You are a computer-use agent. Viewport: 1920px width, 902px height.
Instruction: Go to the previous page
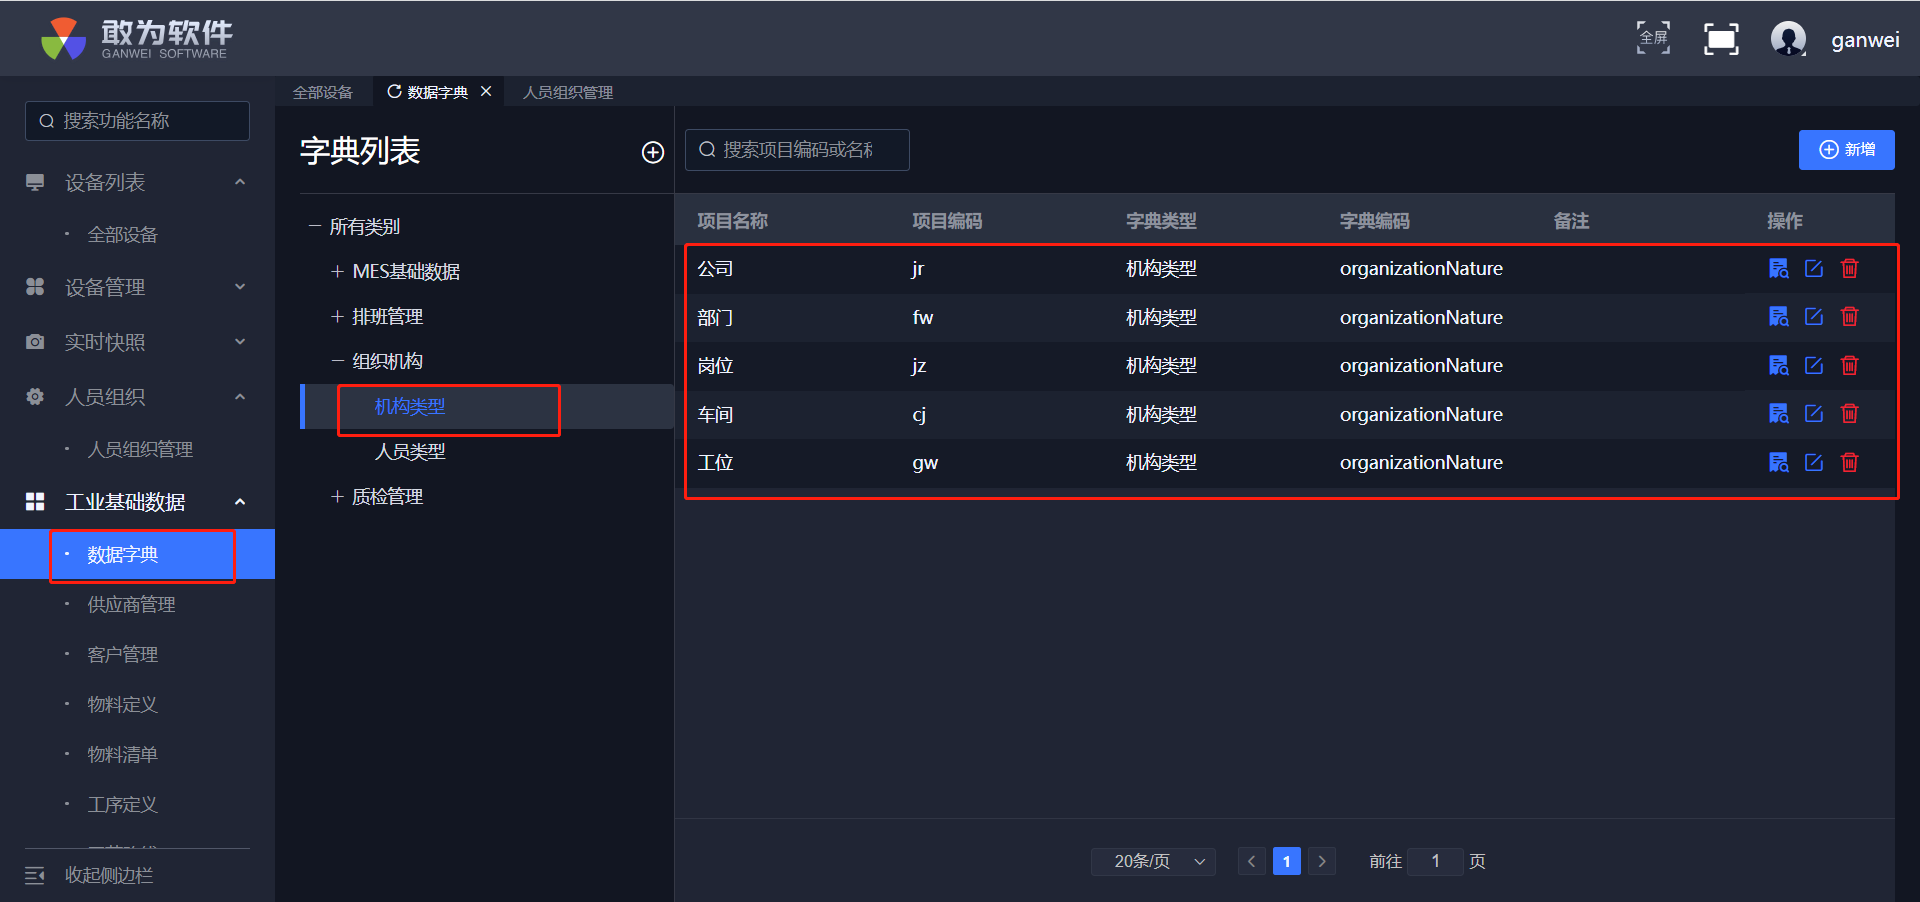pyautogui.click(x=1251, y=861)
